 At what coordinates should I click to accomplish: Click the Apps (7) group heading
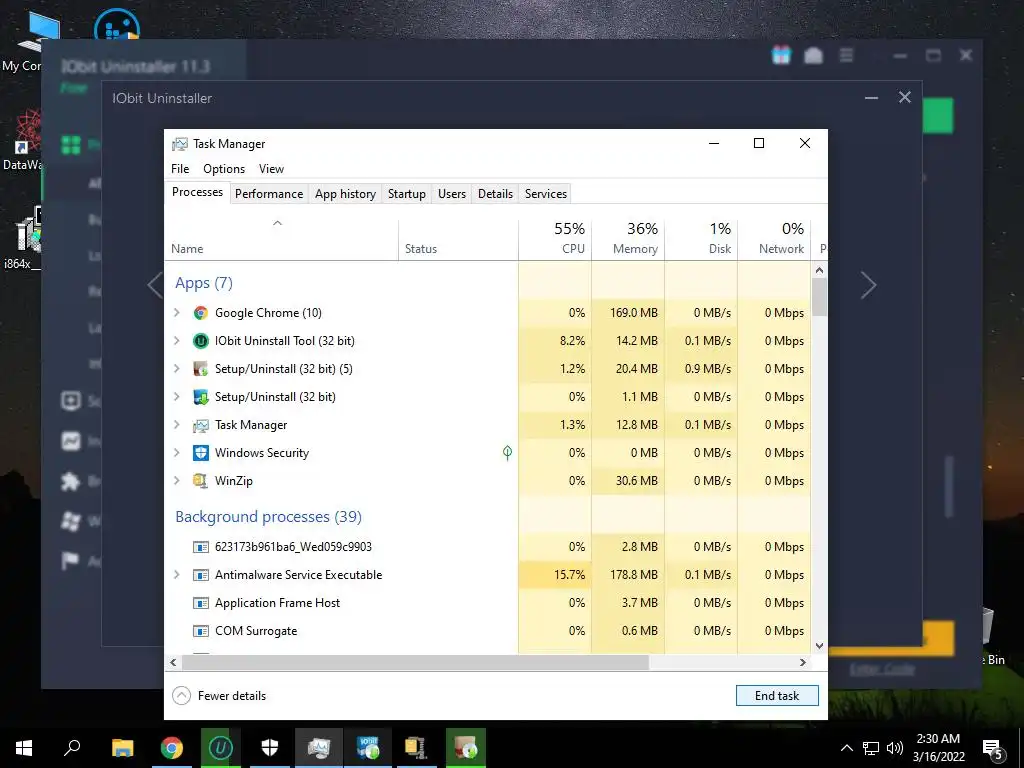204,283
